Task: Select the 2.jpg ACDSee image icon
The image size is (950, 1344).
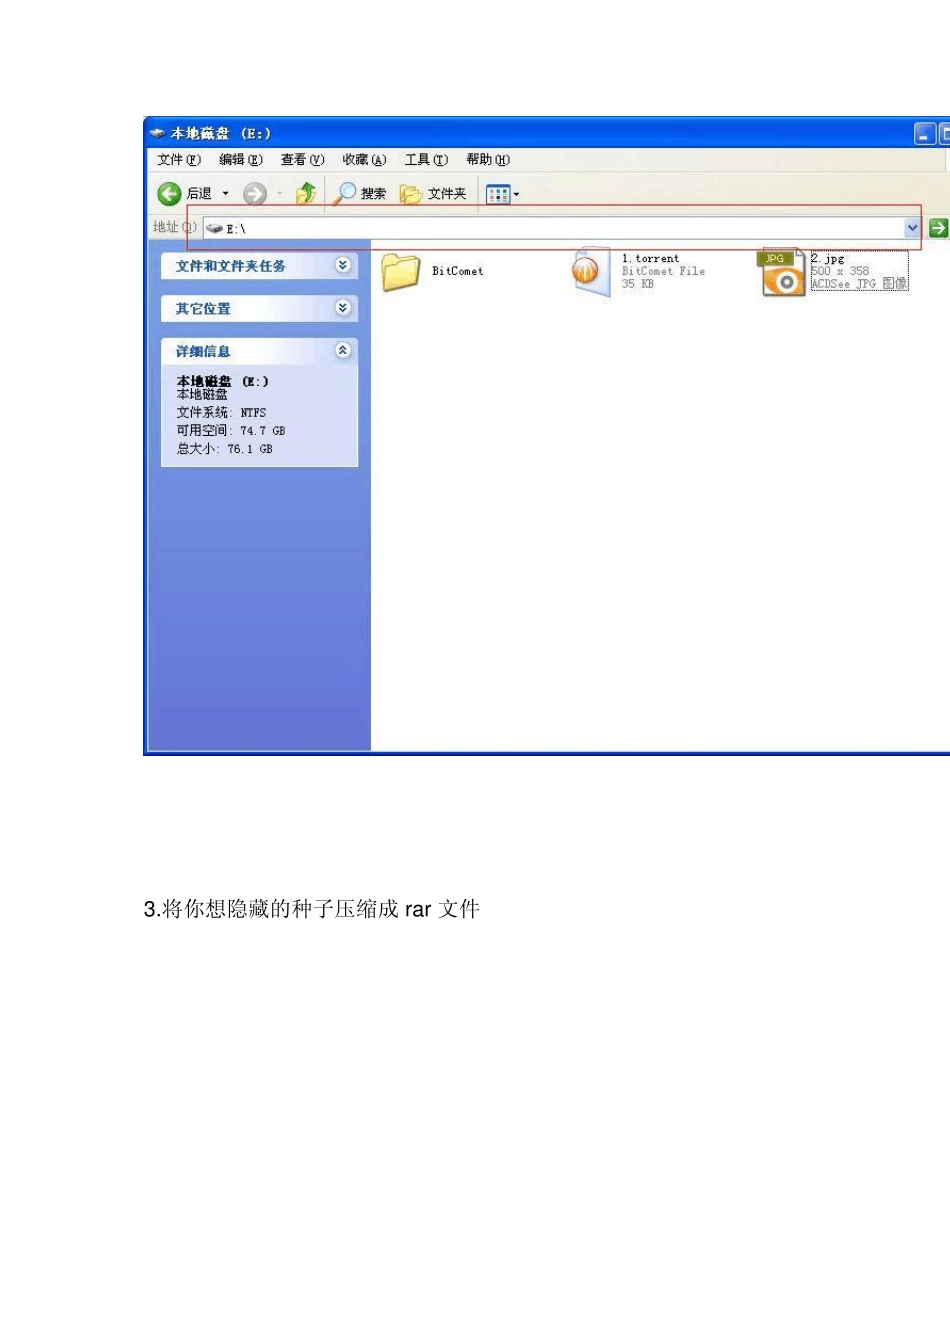Action: click(782, 273)
